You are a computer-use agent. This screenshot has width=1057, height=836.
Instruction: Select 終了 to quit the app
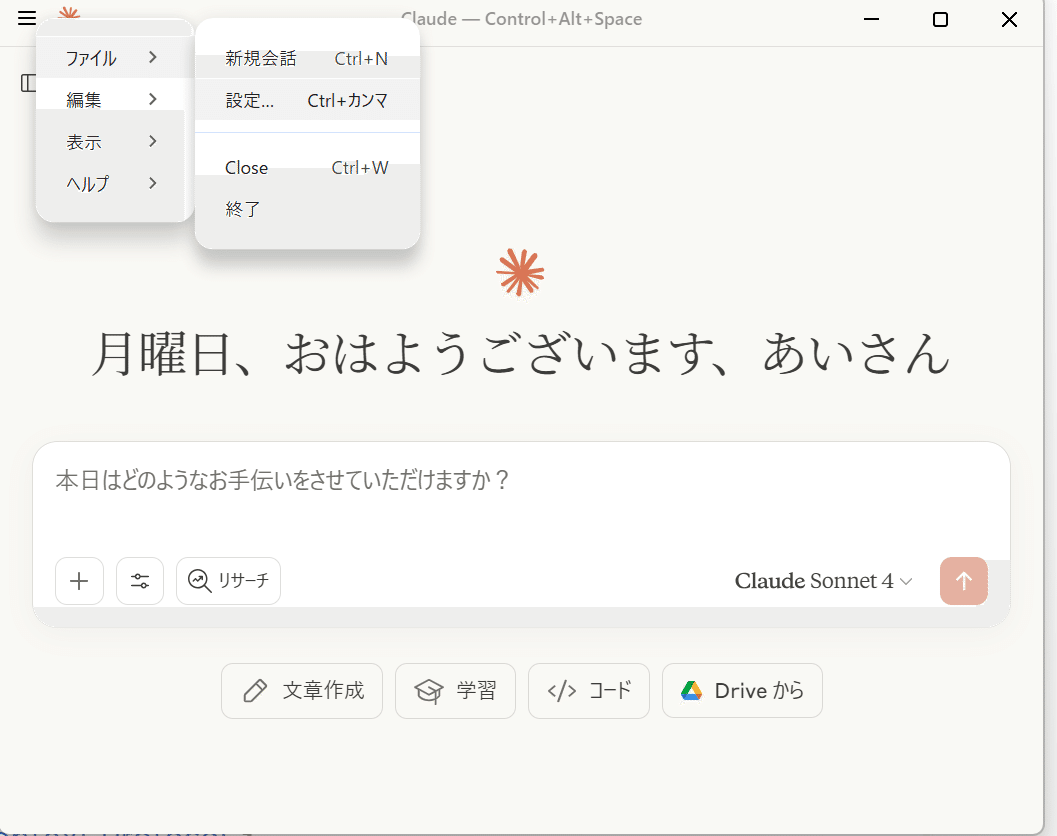(242, 208)
